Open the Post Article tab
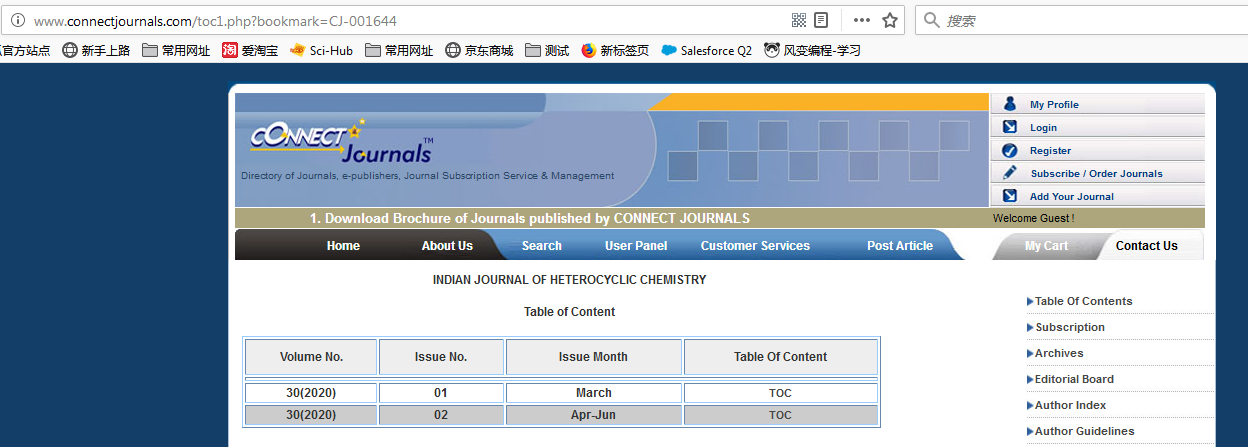This screenshot has width=1248, height=447. (900, 246)
